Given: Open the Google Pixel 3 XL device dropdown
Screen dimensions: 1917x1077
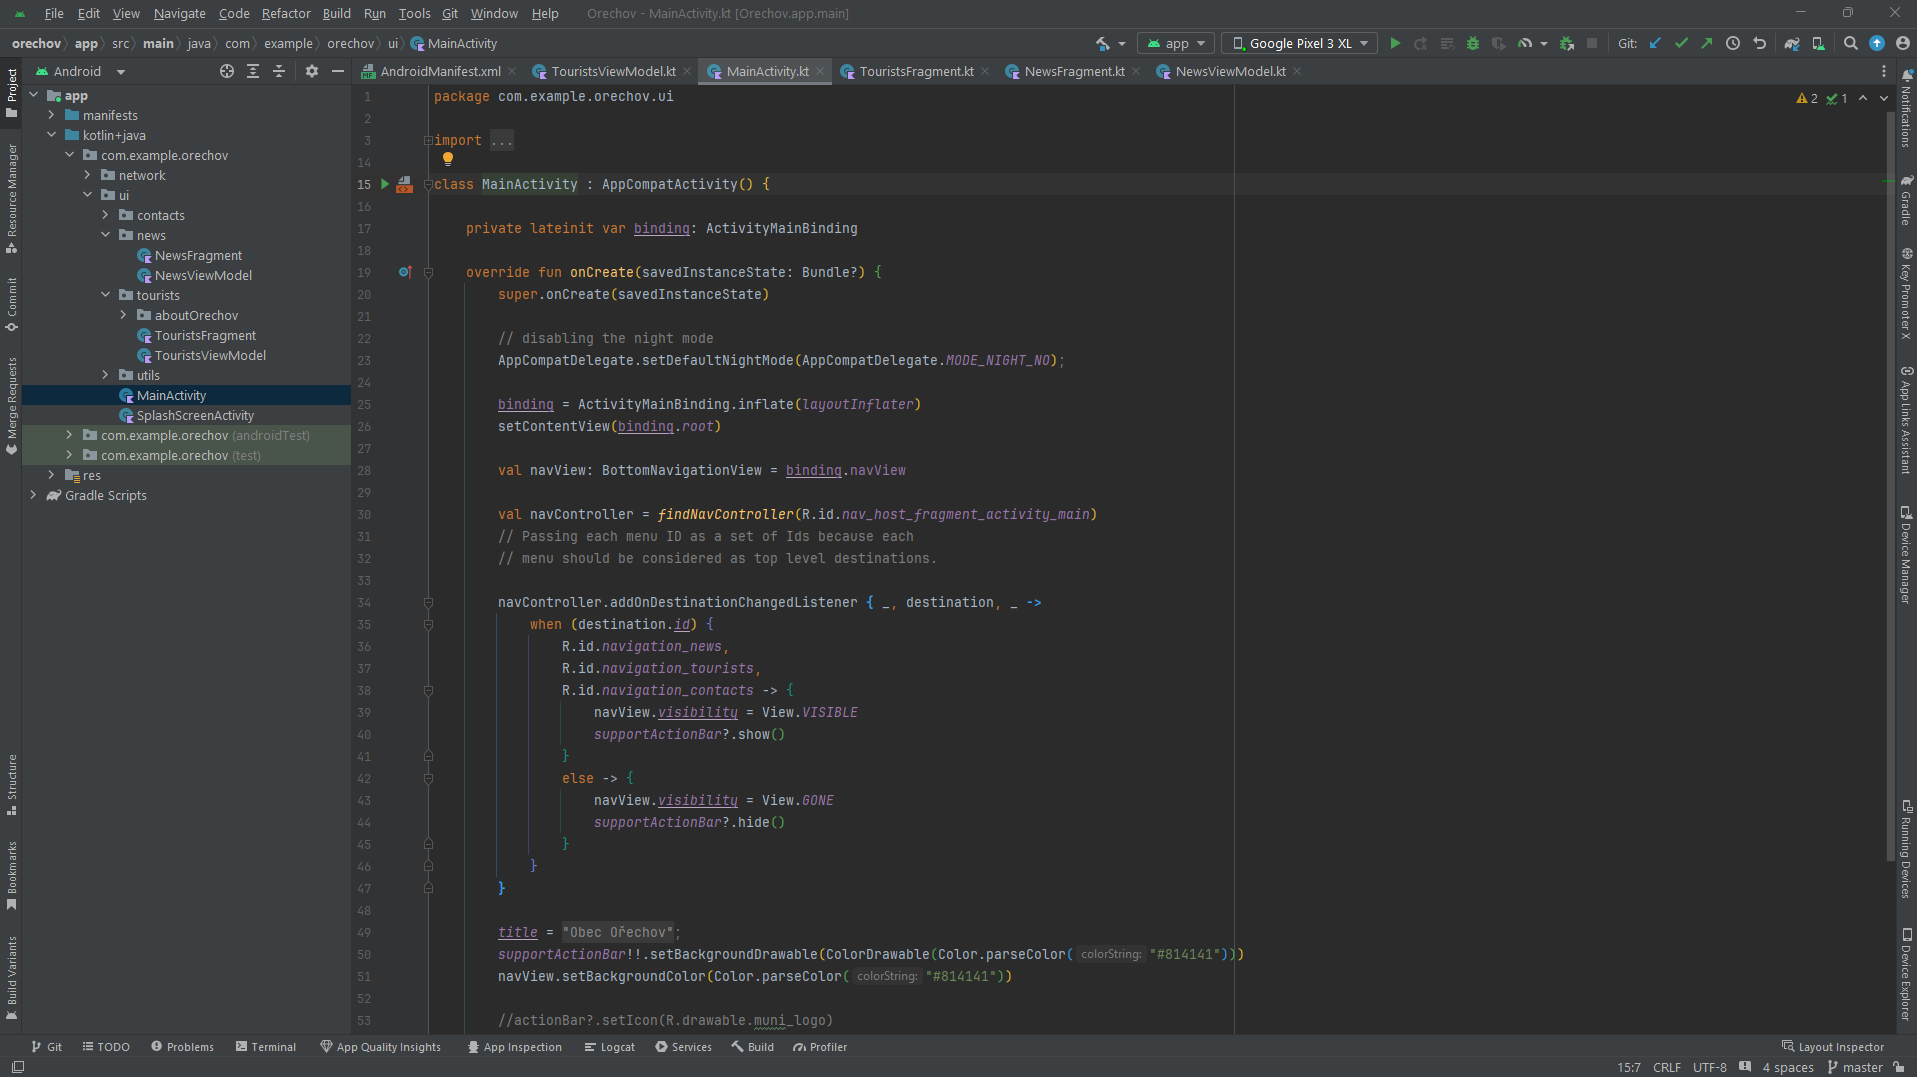Looking at the screenshot, I should pos(1299,43).
